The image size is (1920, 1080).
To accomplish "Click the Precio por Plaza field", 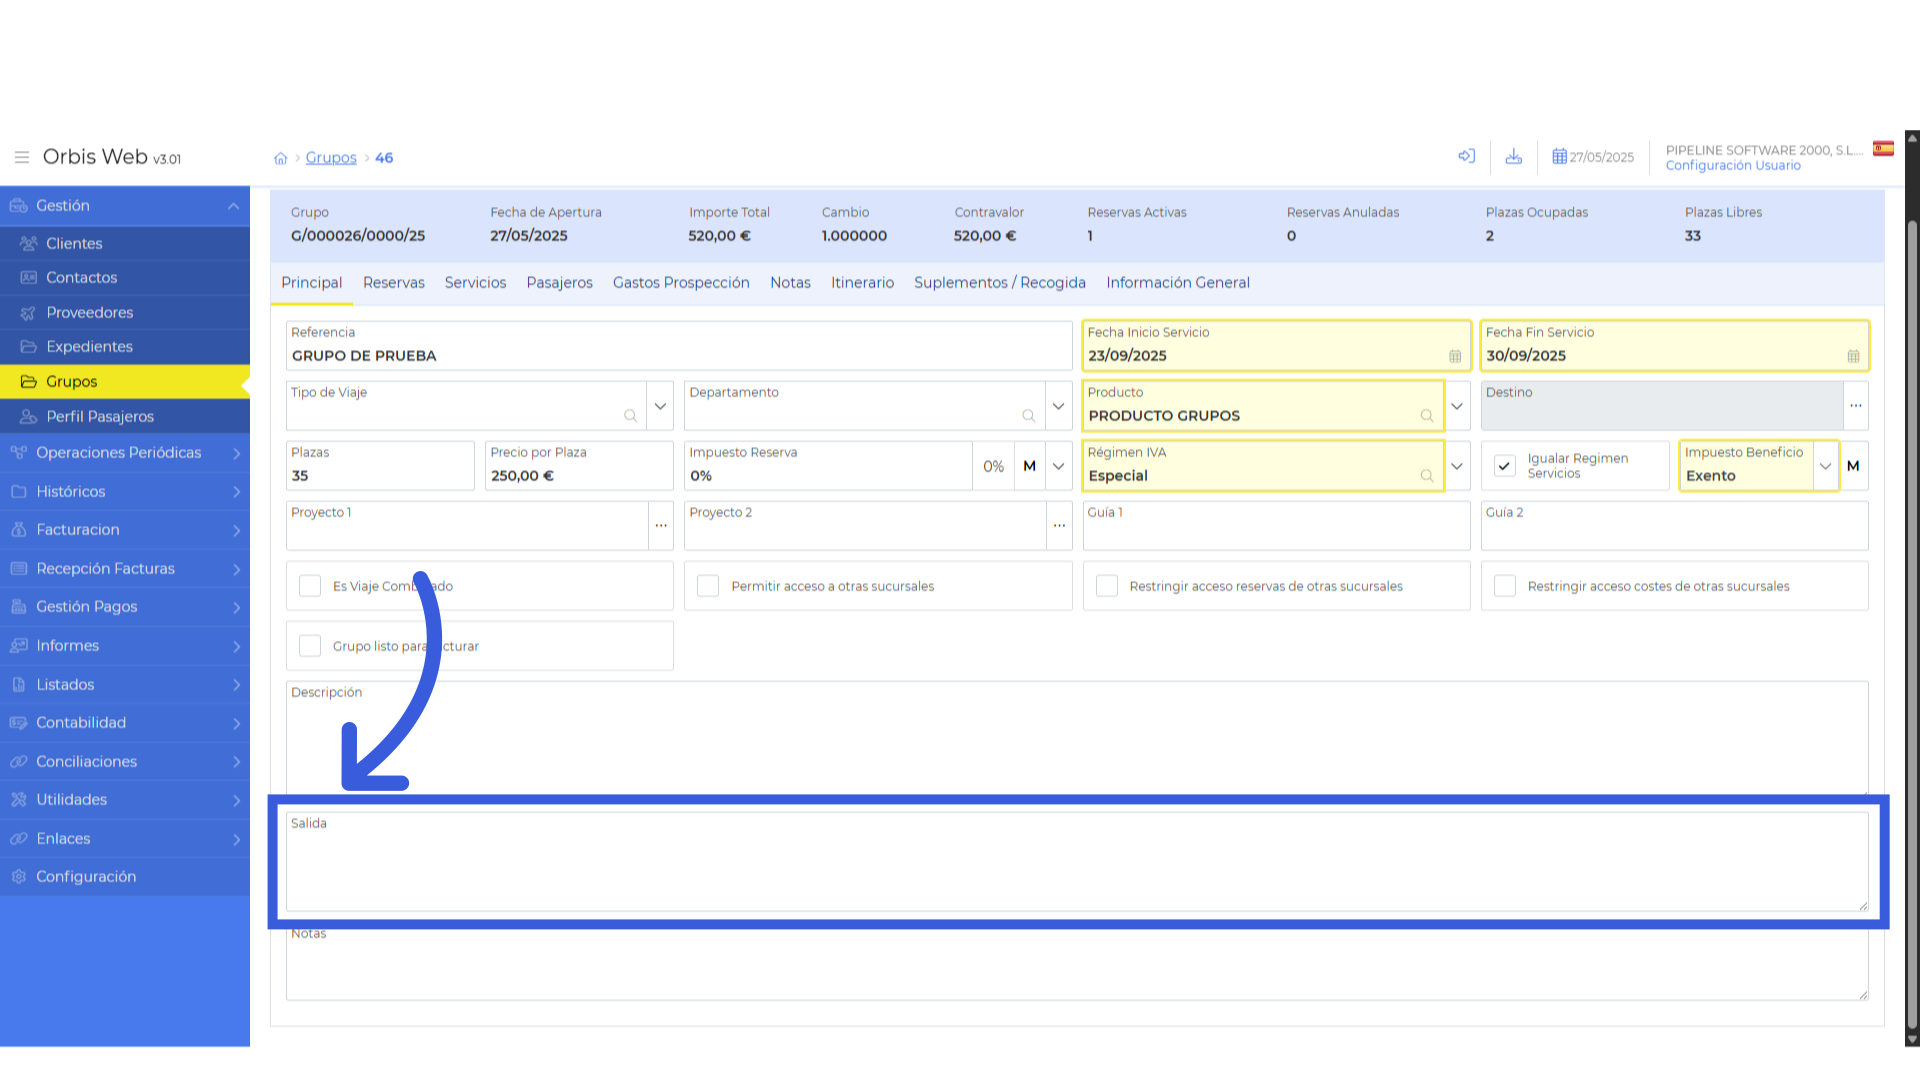I will [579, 466].
